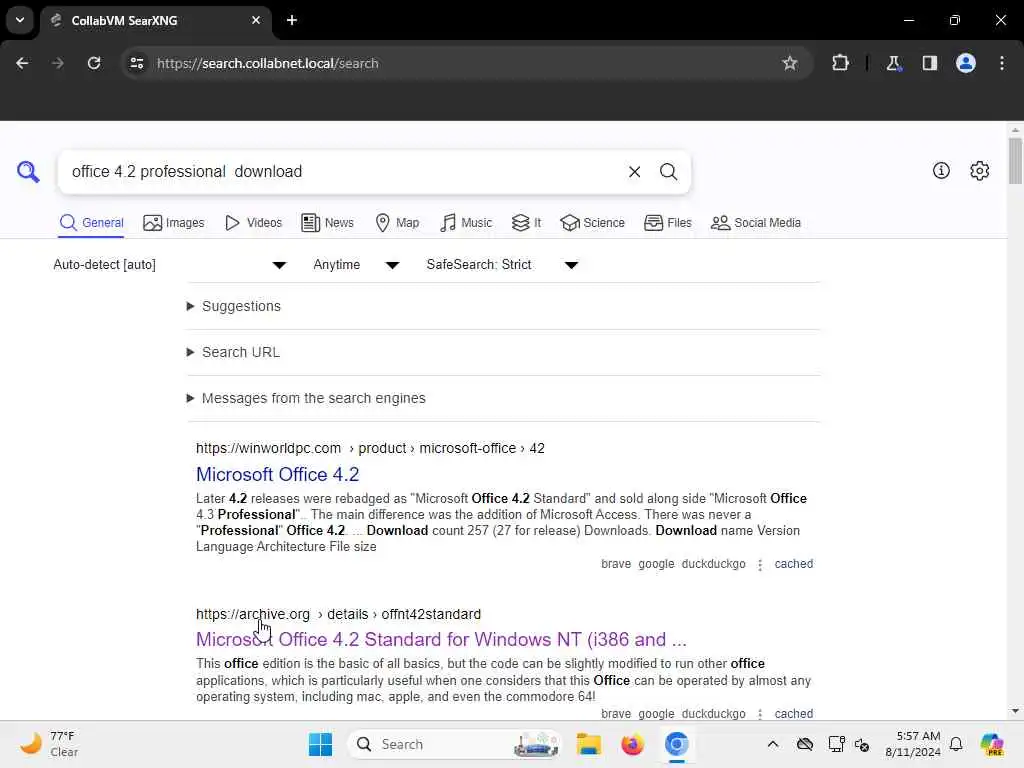
Task: Click the scrollbar down arrow
Action: pyautogui.click(x=1015, y=711)
